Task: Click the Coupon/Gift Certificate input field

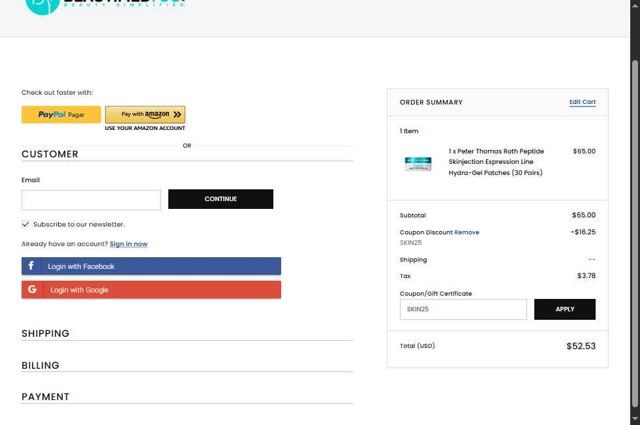Action: point(463,309)
